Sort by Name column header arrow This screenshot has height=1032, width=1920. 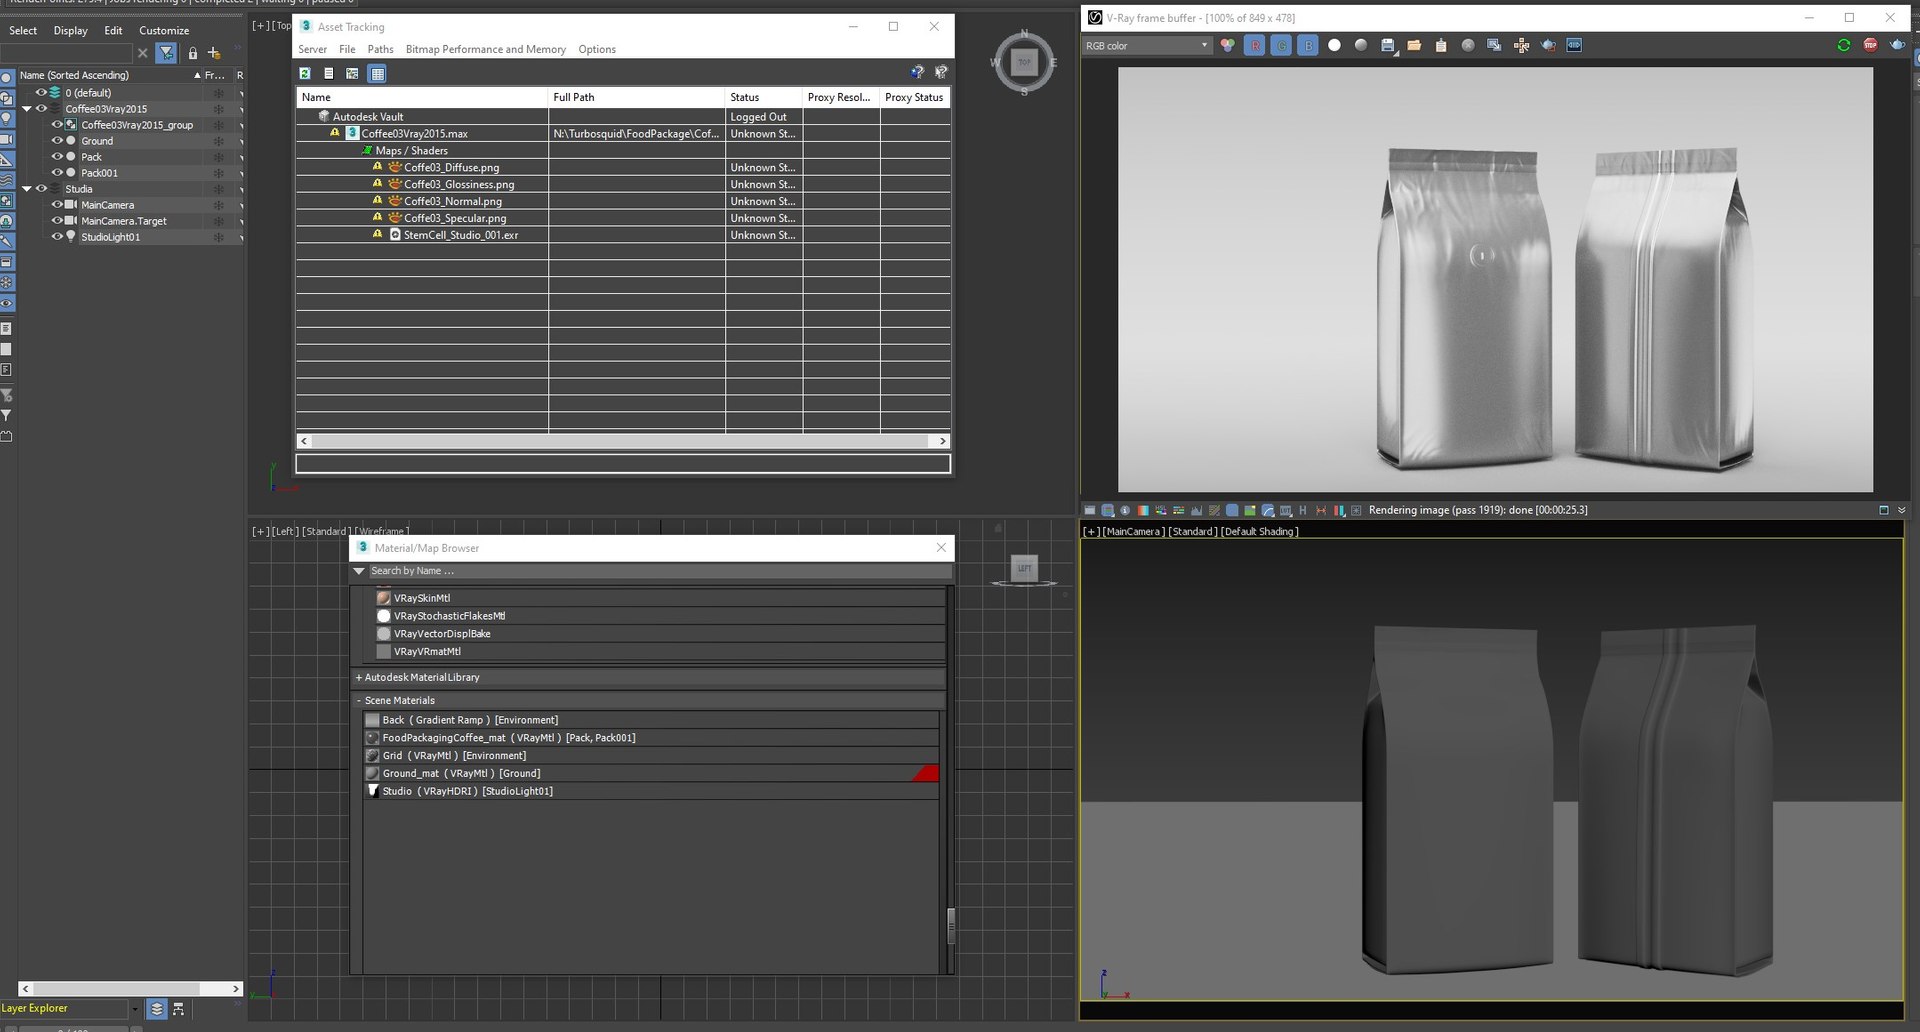click(x=197, y=75)
